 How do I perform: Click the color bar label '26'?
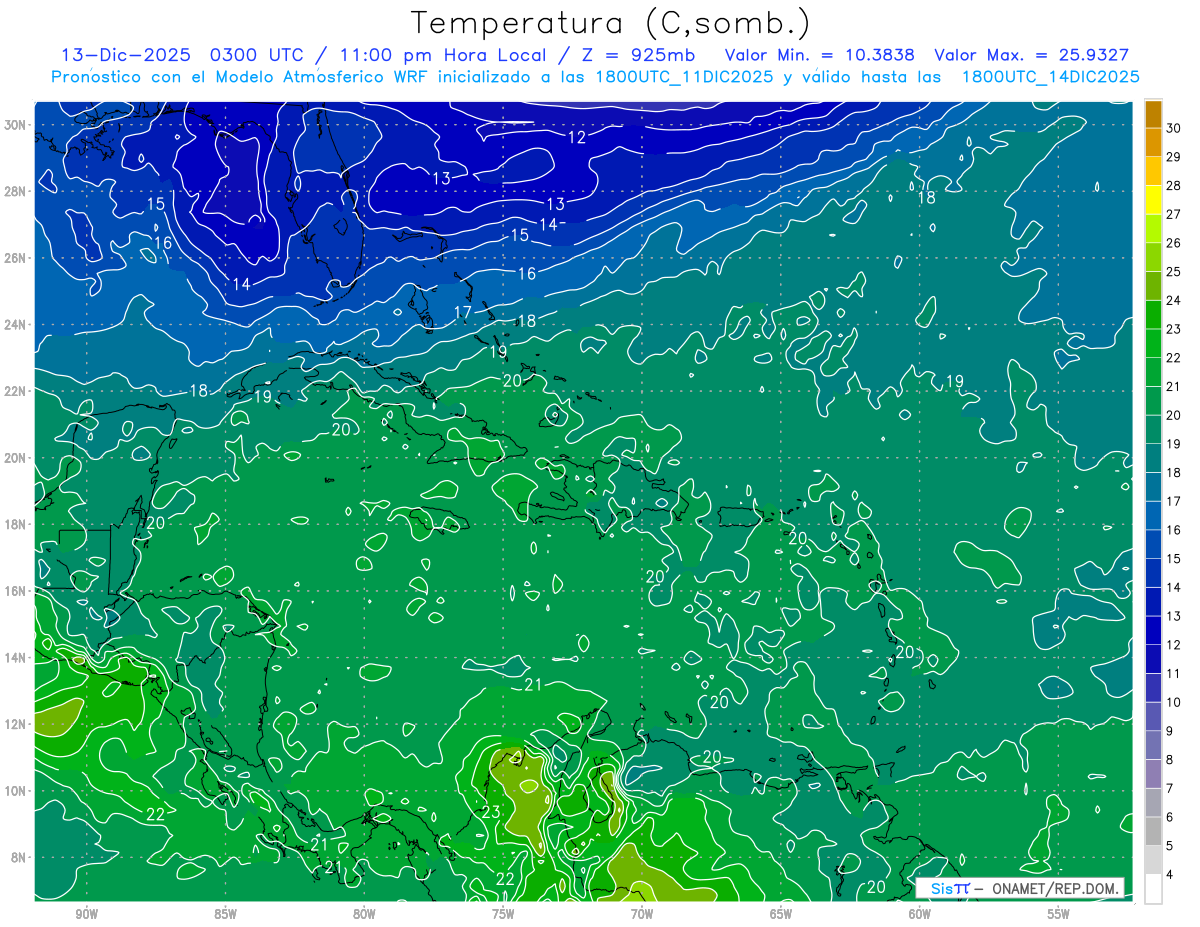pos(1173,243)
